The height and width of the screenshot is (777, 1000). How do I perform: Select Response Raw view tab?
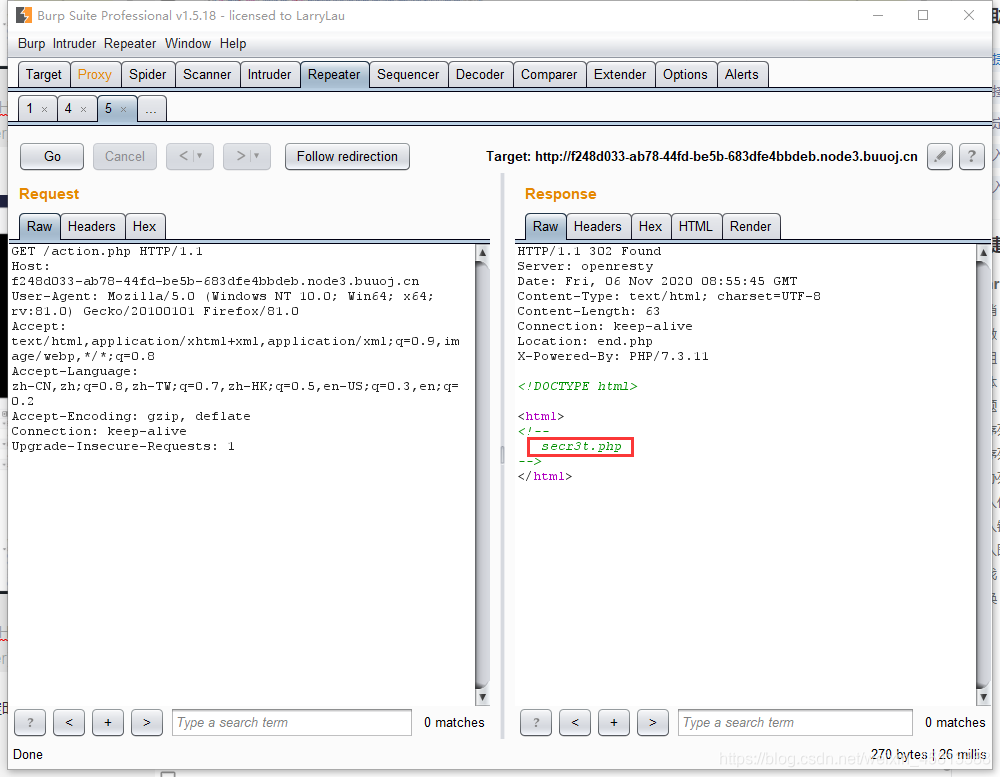coord(545,226)
